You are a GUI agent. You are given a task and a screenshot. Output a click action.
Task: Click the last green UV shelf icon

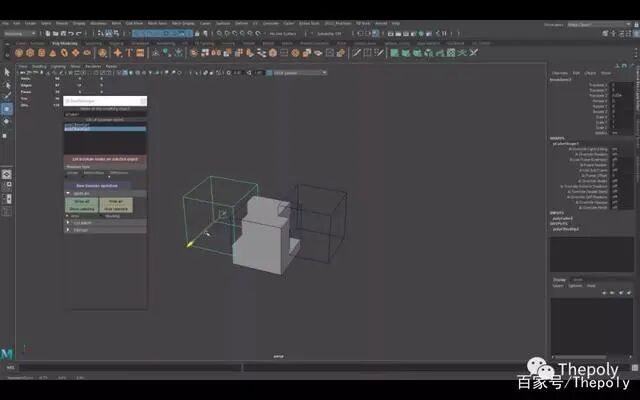point(473,53)
